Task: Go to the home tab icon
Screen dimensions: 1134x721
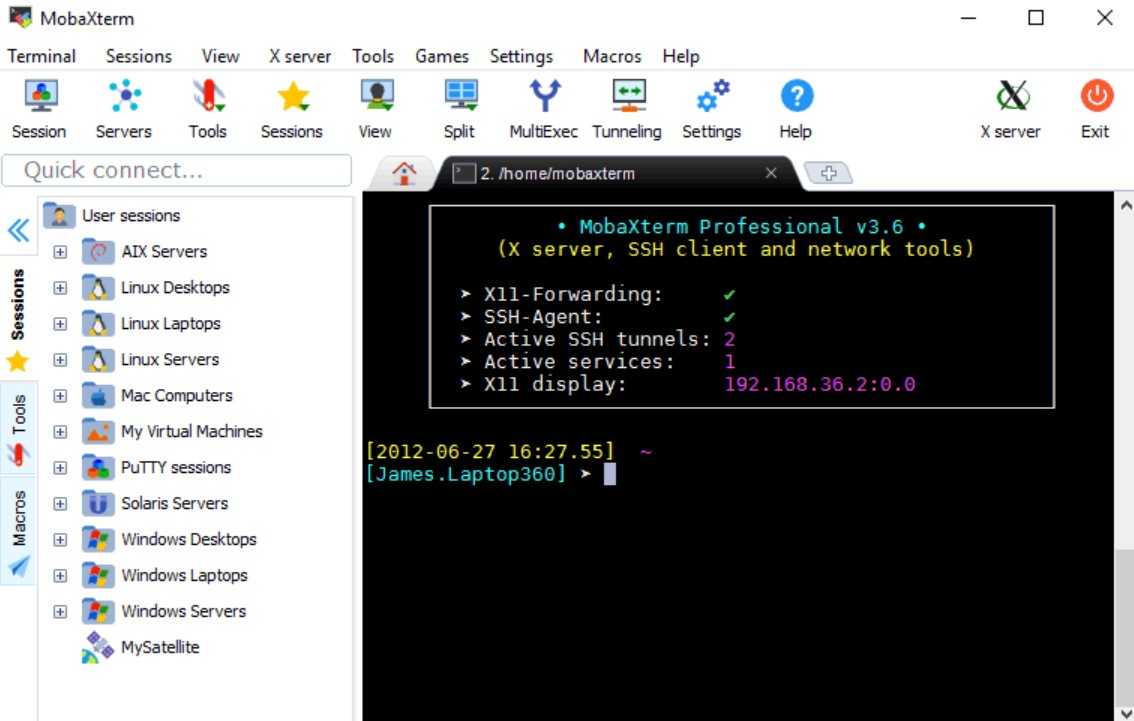Action: (x=404, y=174)
